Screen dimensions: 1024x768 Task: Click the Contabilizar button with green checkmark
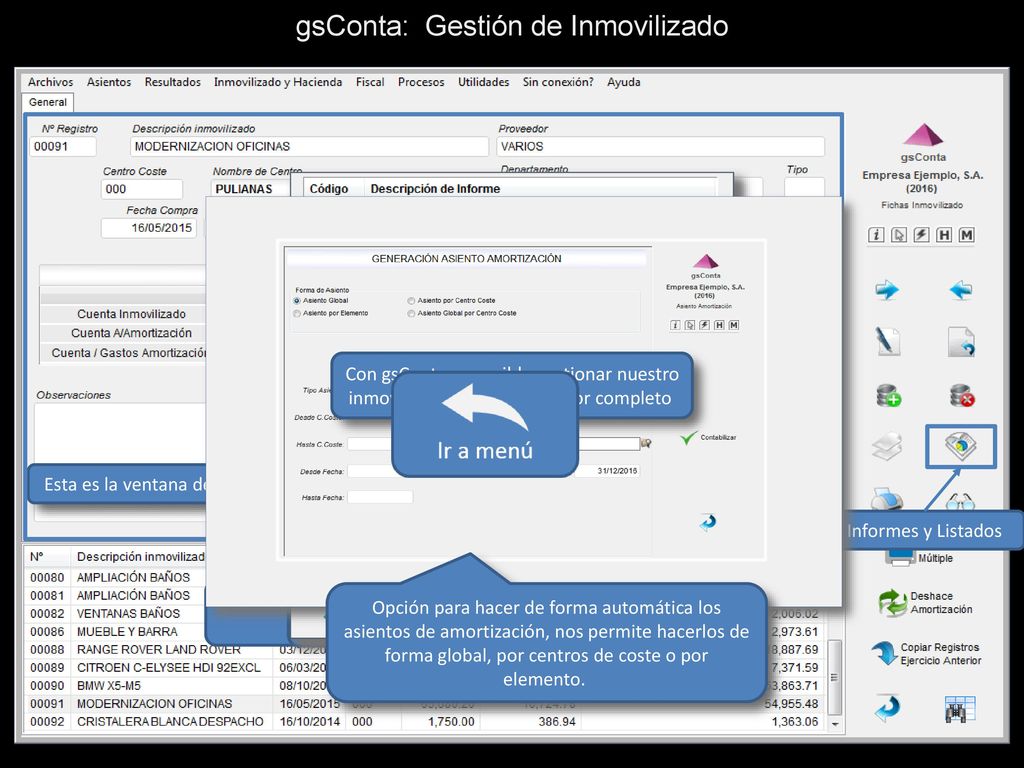point(707,438)
